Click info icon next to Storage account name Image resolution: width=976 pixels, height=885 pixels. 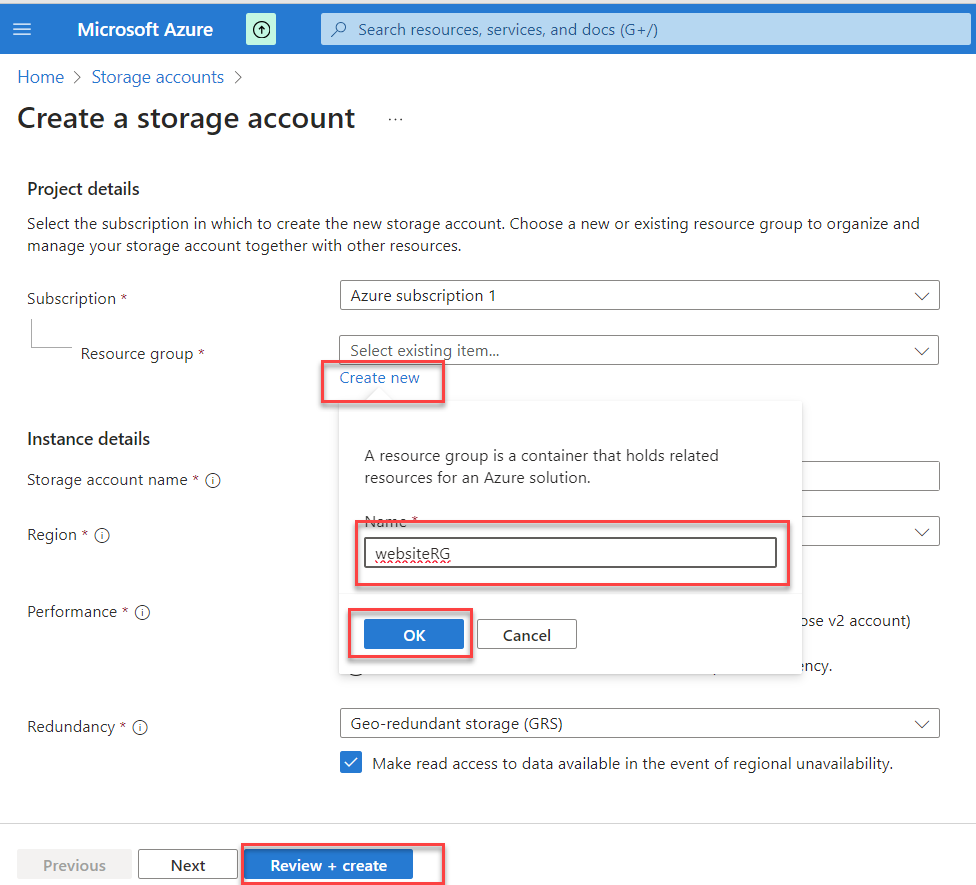213,481
